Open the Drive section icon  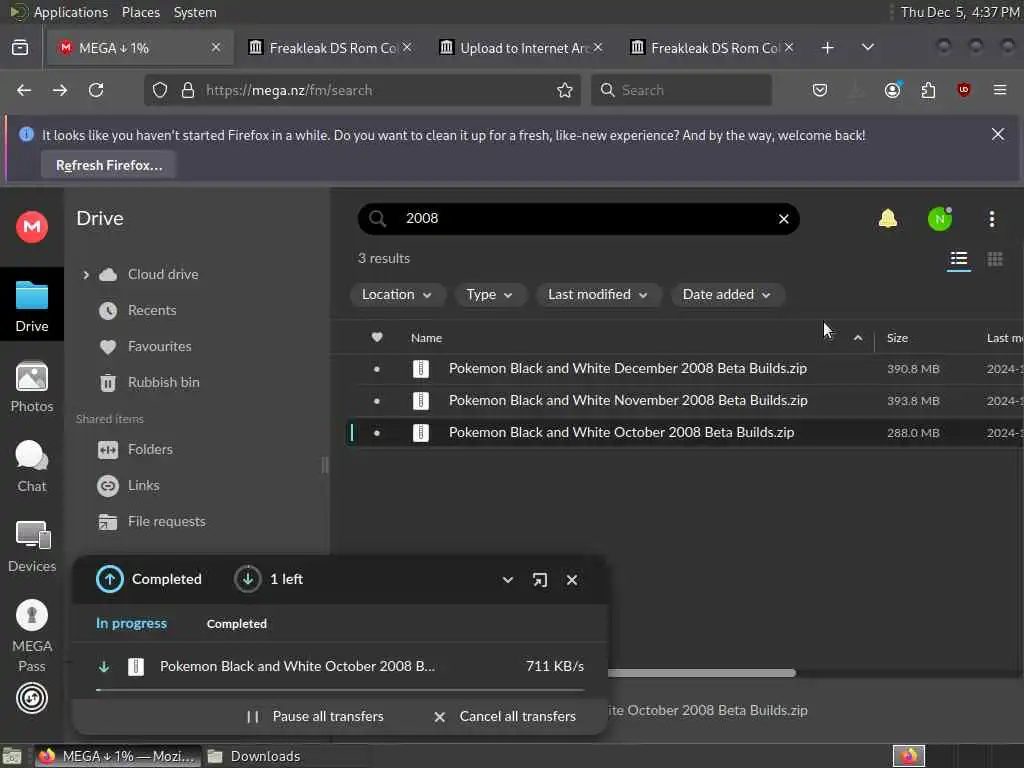click(x=31, y=306)
